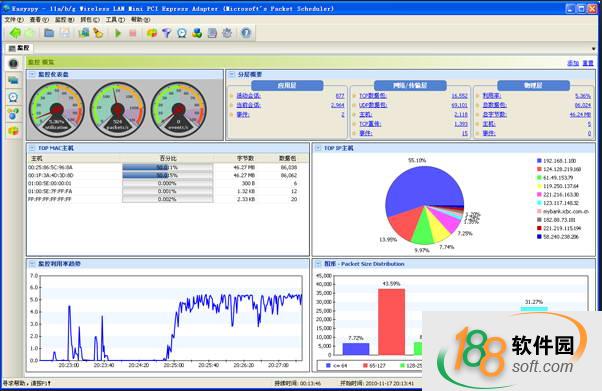Click the 重置 link at top right
The width and height of the screenshot is (602, 391).
pos(588,63)
